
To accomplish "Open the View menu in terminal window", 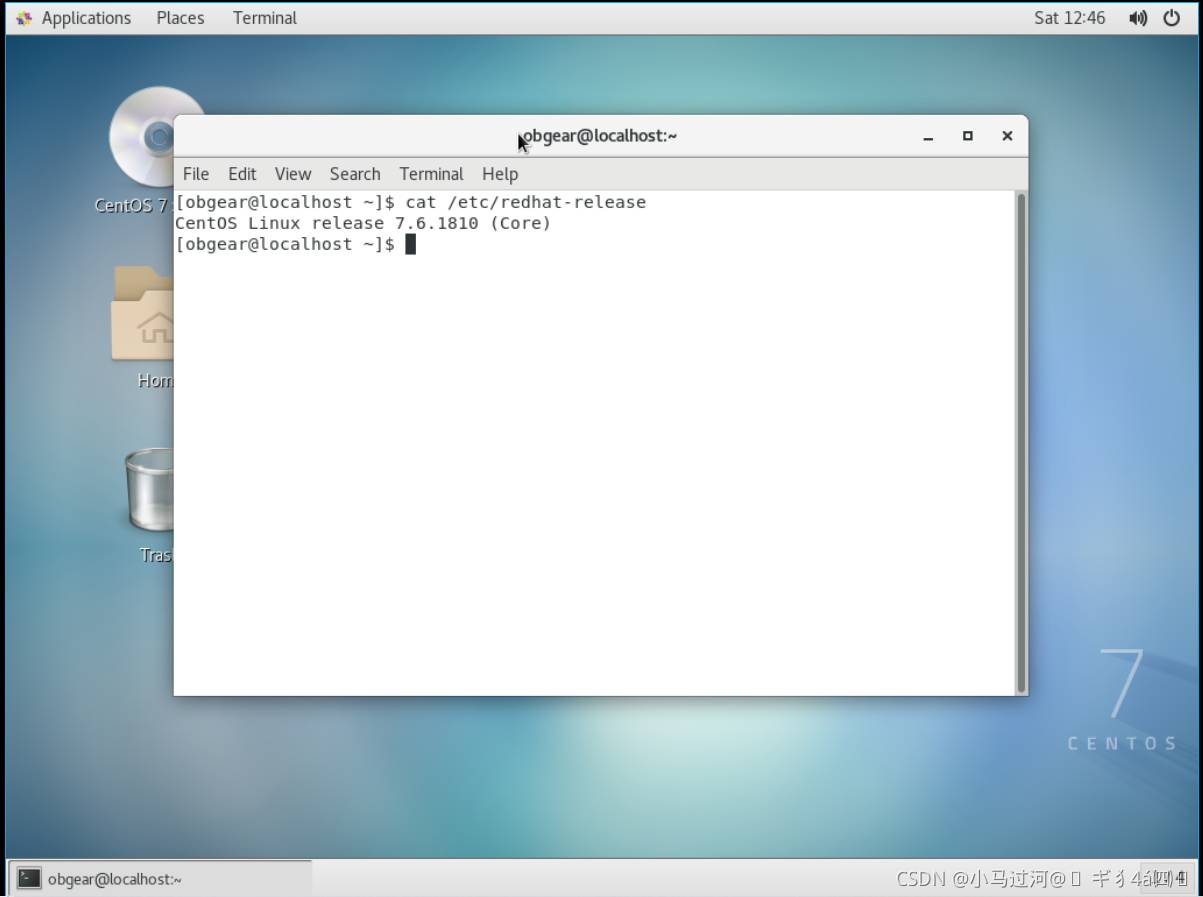I will coord(293,174).
